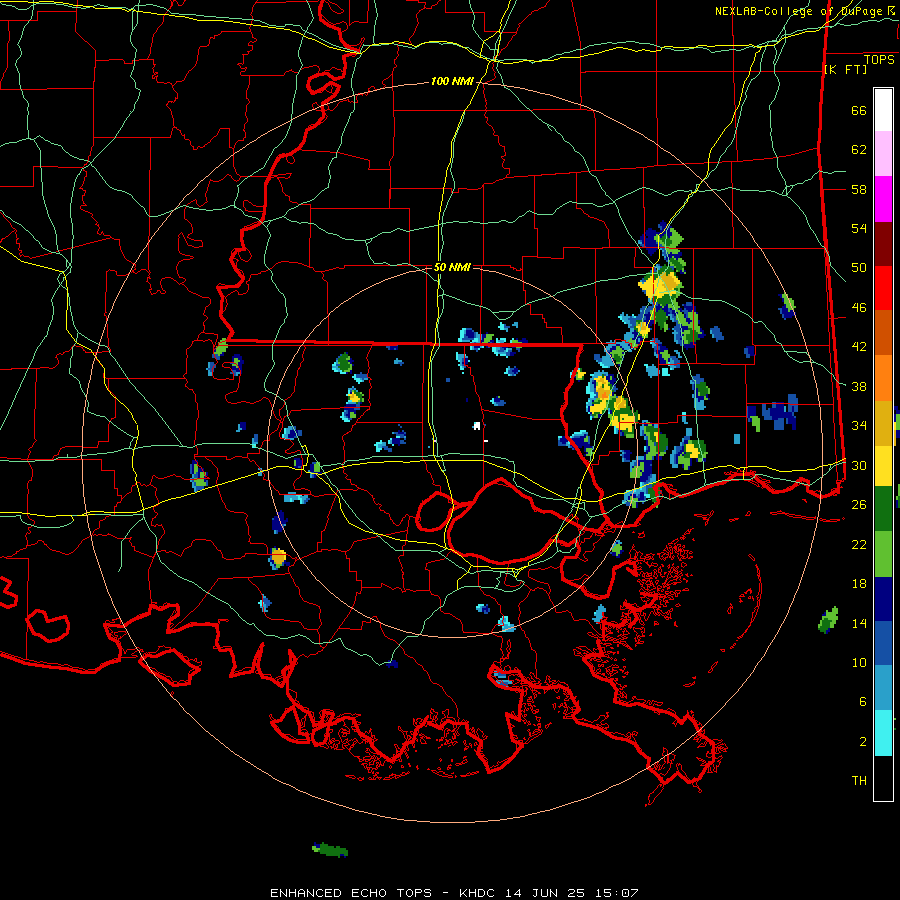Click the legend value '14'
900x900 pixels.
859,623
